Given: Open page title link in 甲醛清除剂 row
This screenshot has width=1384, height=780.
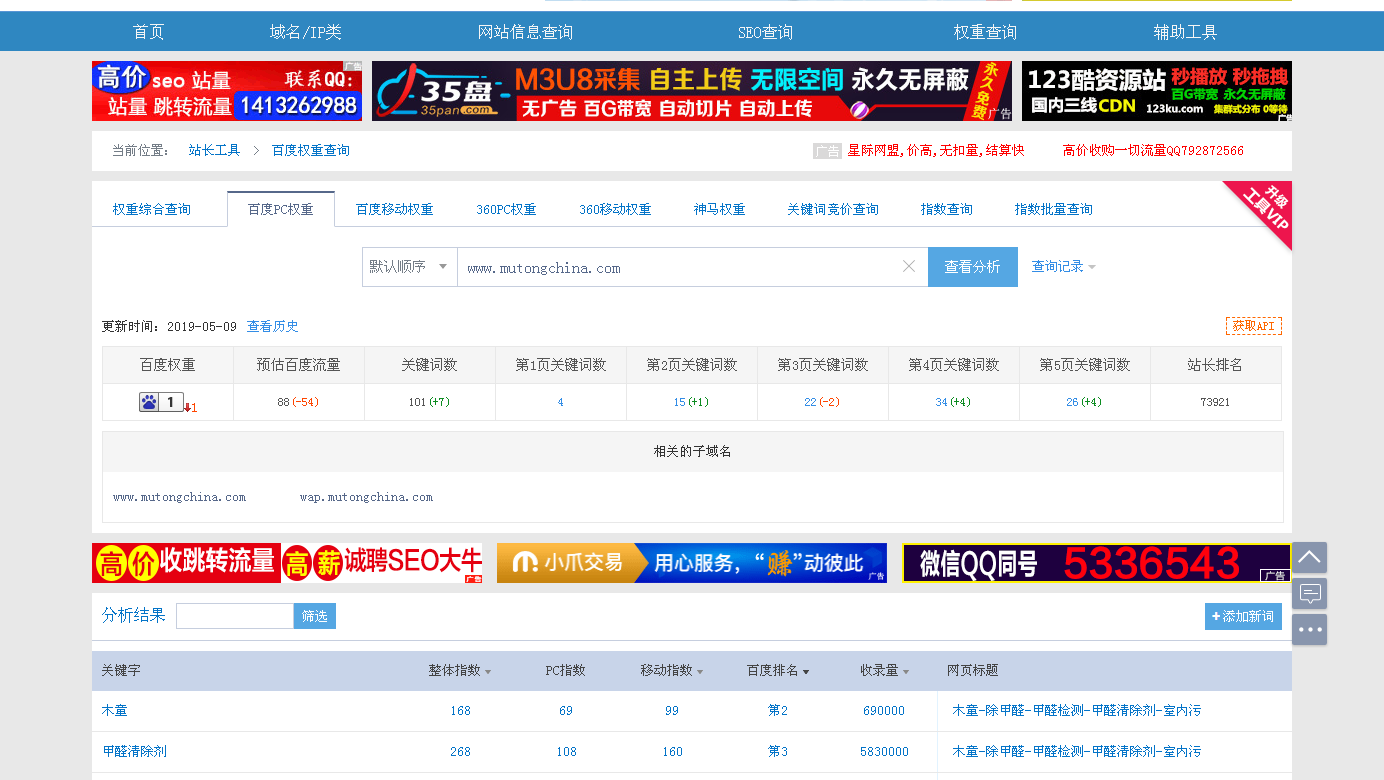Looking at the screenshot, I should tap(1076, 751).
